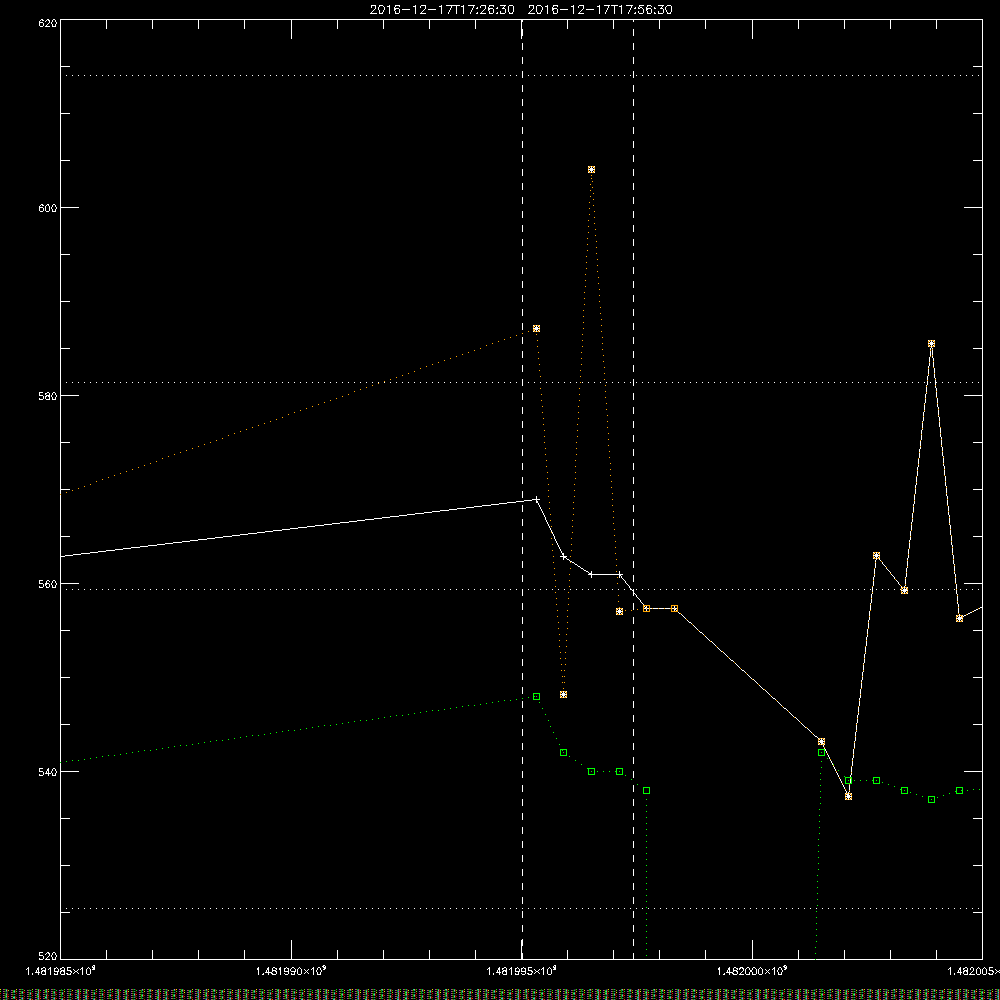Select the lowest orange marker near 537
The width and height of the screenshot is (1000, 1000).
click(x=848, y=797)
